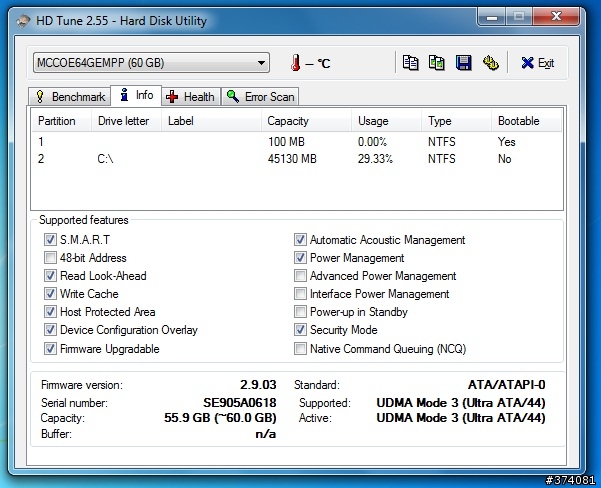
Task: Click the 0.00% usage value
Action: point(372,142)
